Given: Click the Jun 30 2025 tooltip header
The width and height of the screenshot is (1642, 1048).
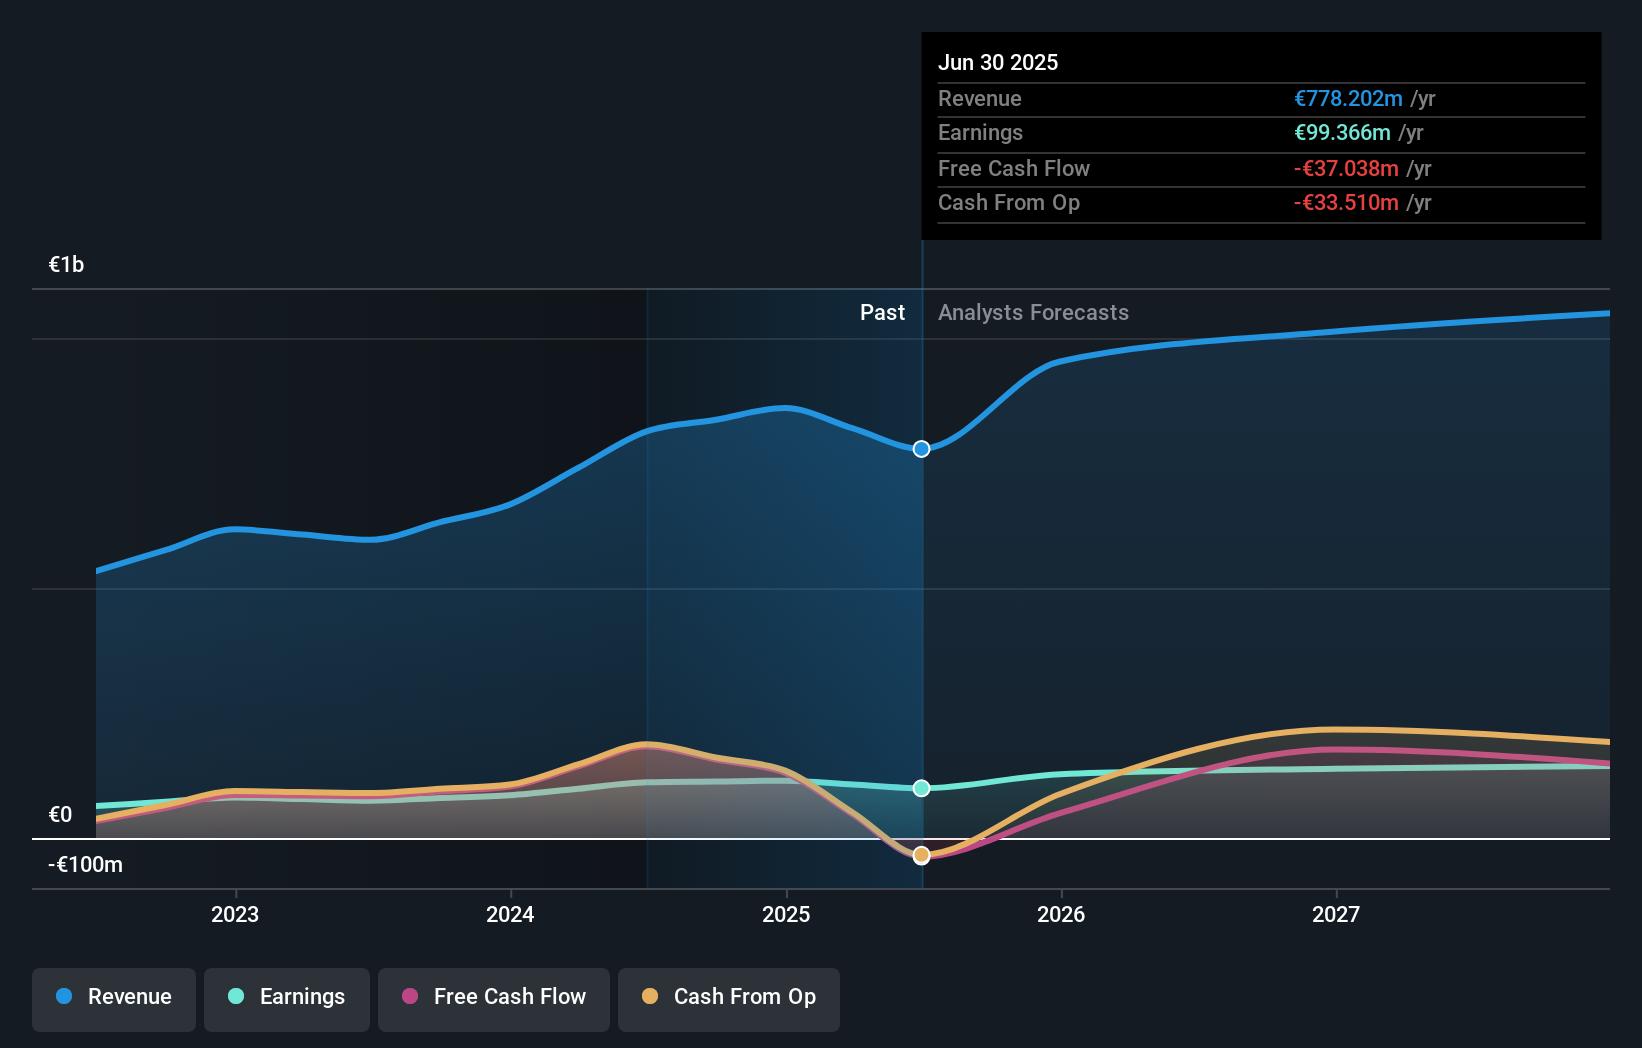Looking at the screenshot, I should [998, 62].
